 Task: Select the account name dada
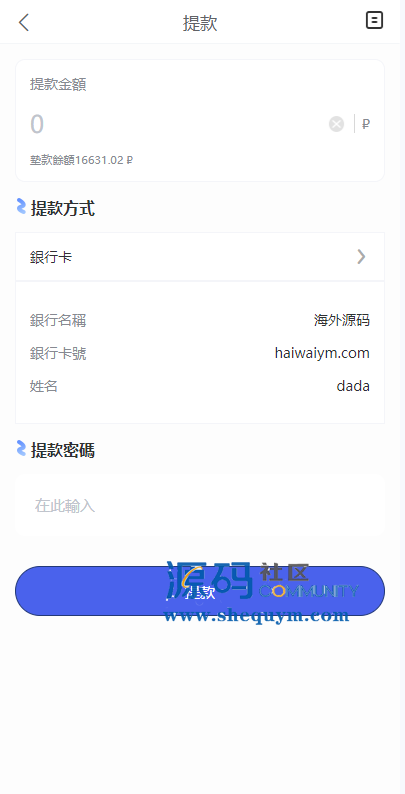353,386
